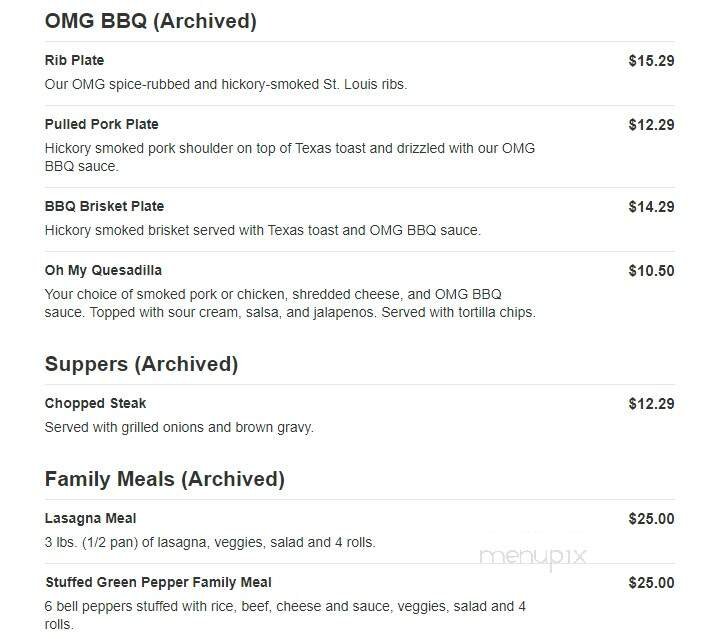Screen dimensions: 712x639
Task: Click the Chopped Steak description text
Action: click(x=179, y=428)
